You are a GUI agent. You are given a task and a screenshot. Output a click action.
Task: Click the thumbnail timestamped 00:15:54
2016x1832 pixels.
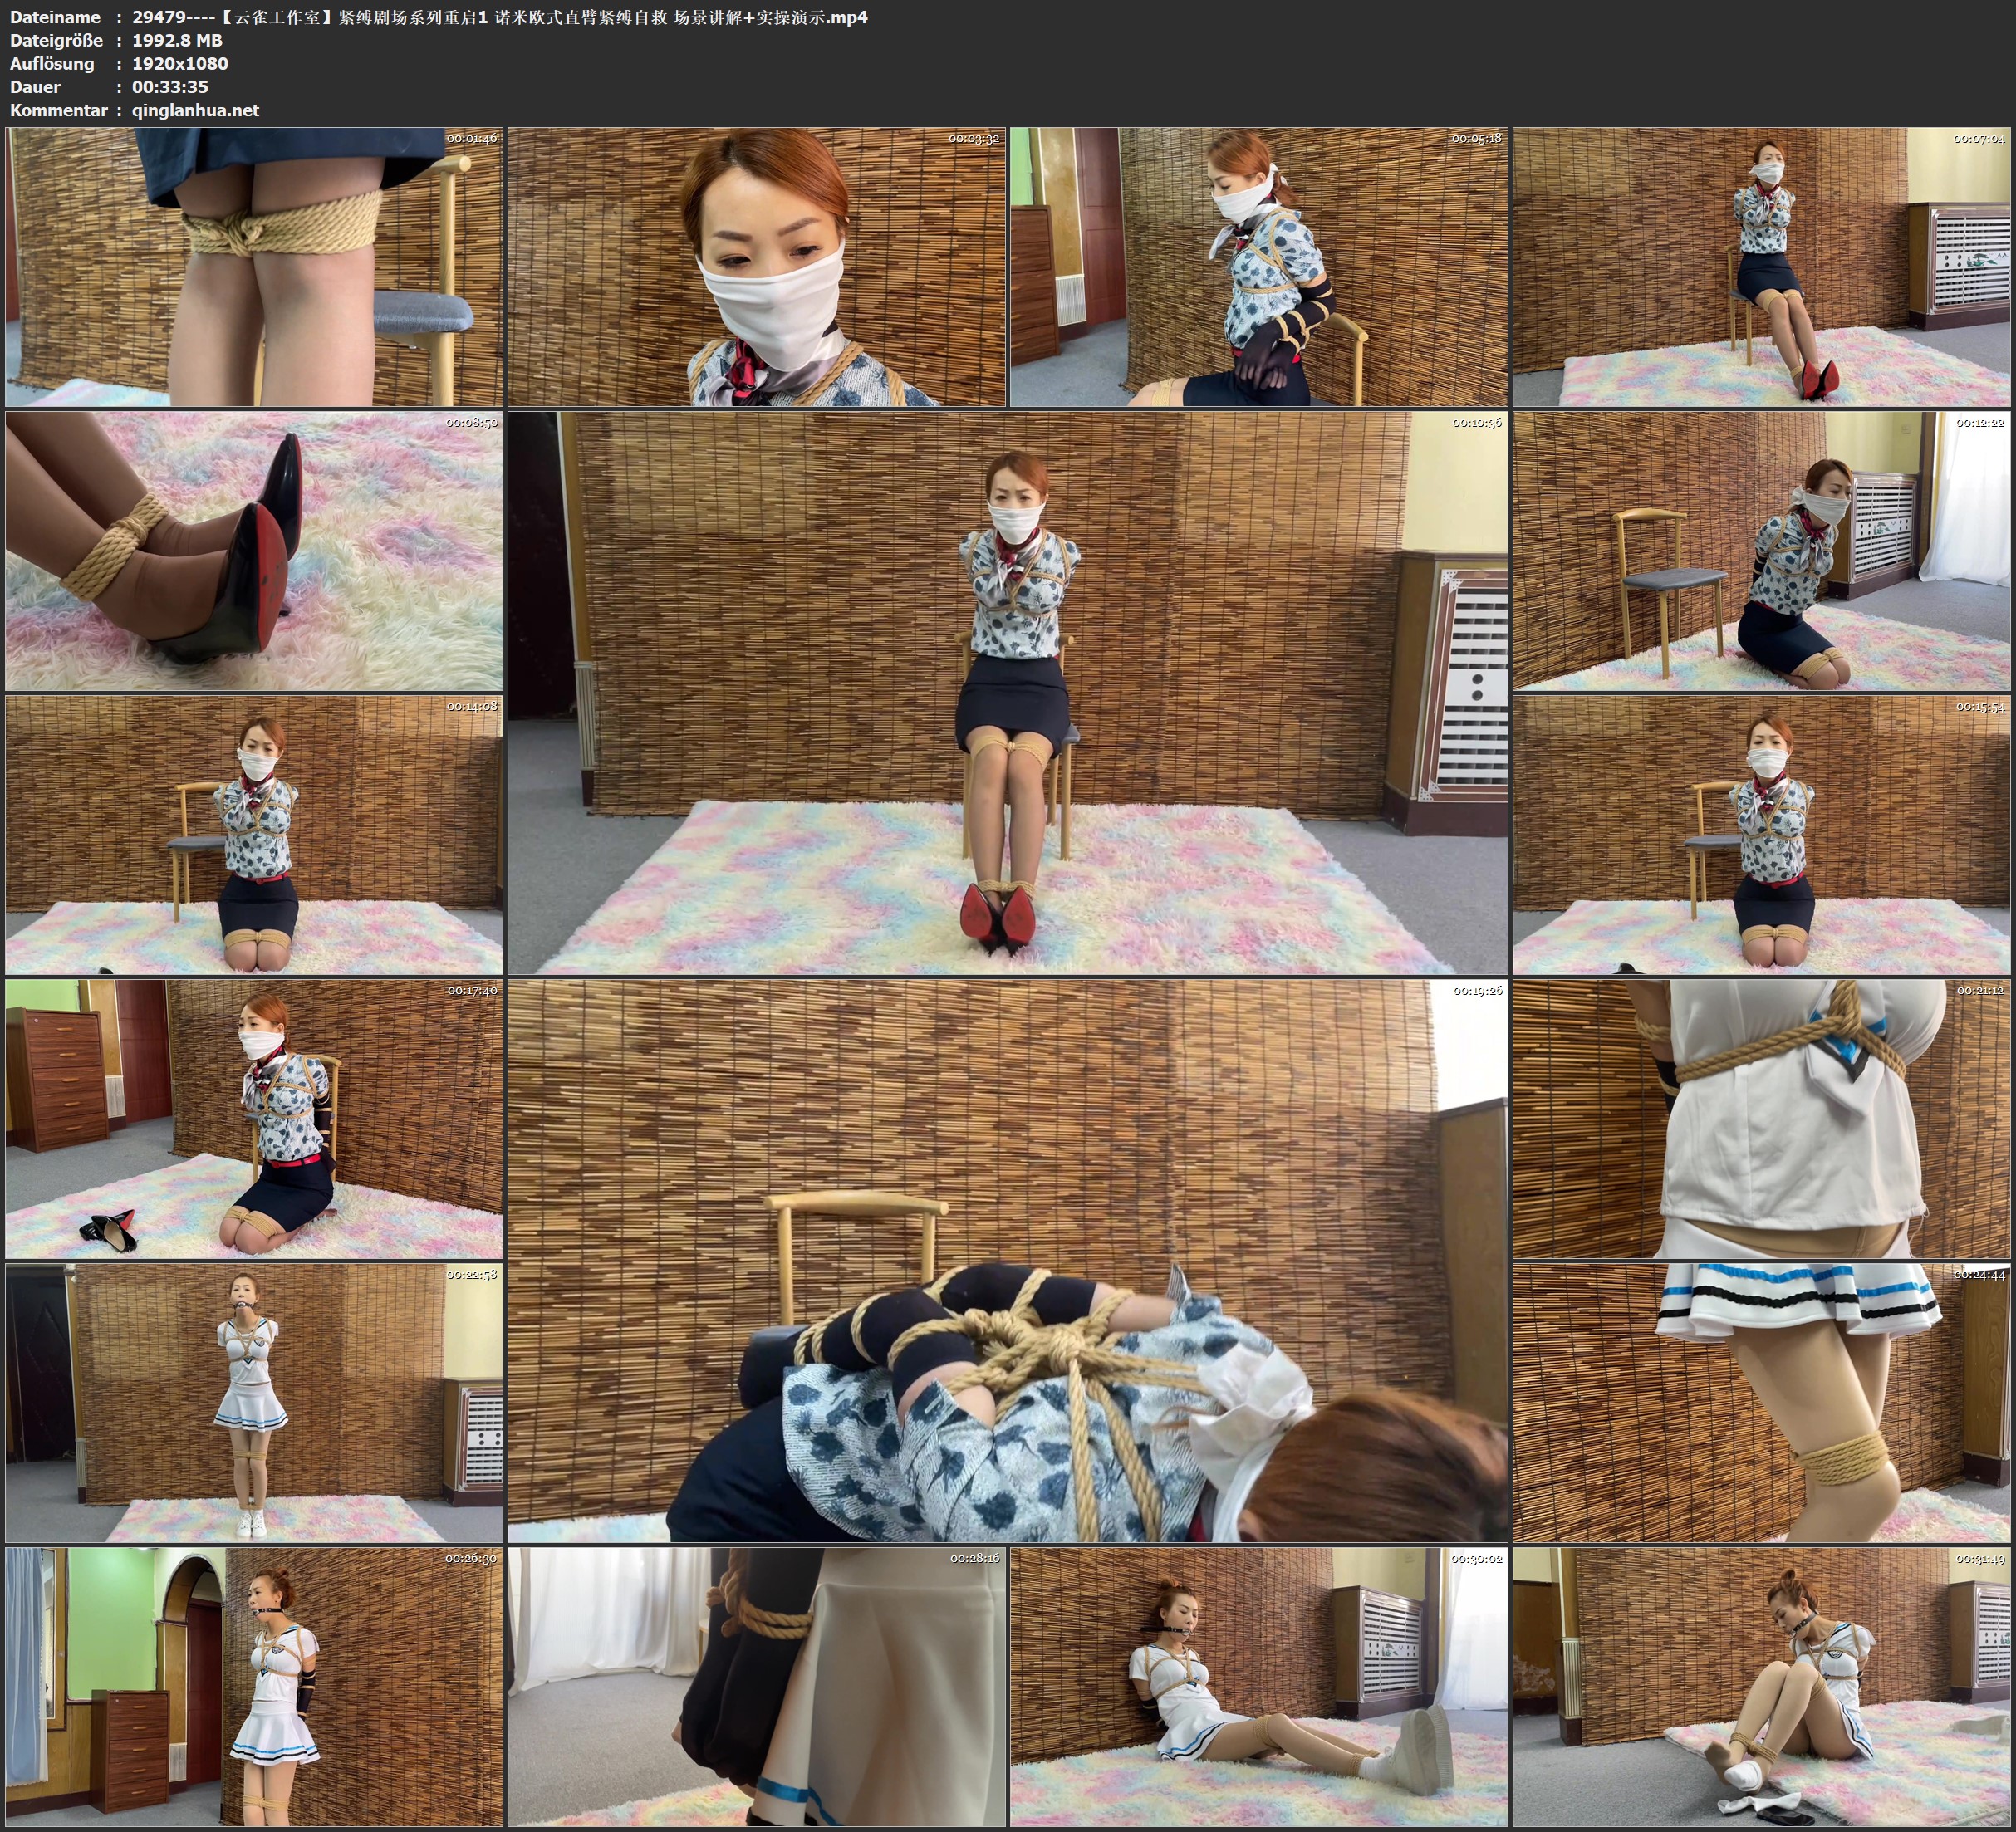(x=1761, y=835)
